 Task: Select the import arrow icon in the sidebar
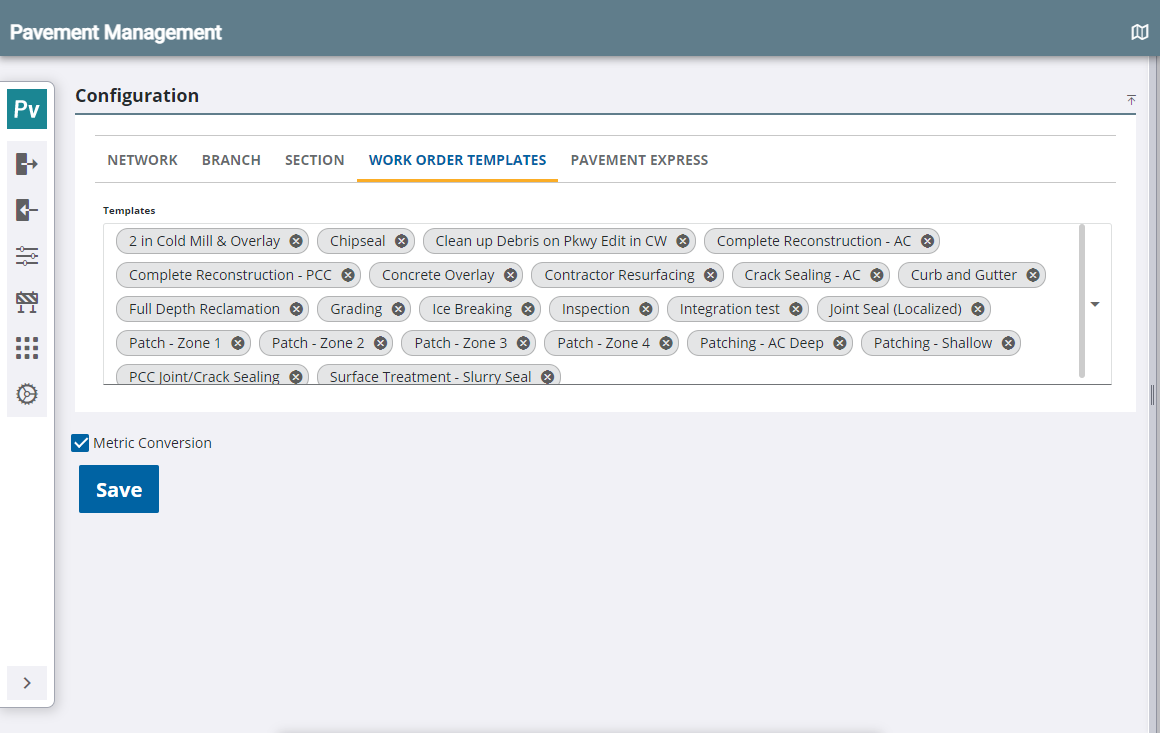(x=26, y=210)
